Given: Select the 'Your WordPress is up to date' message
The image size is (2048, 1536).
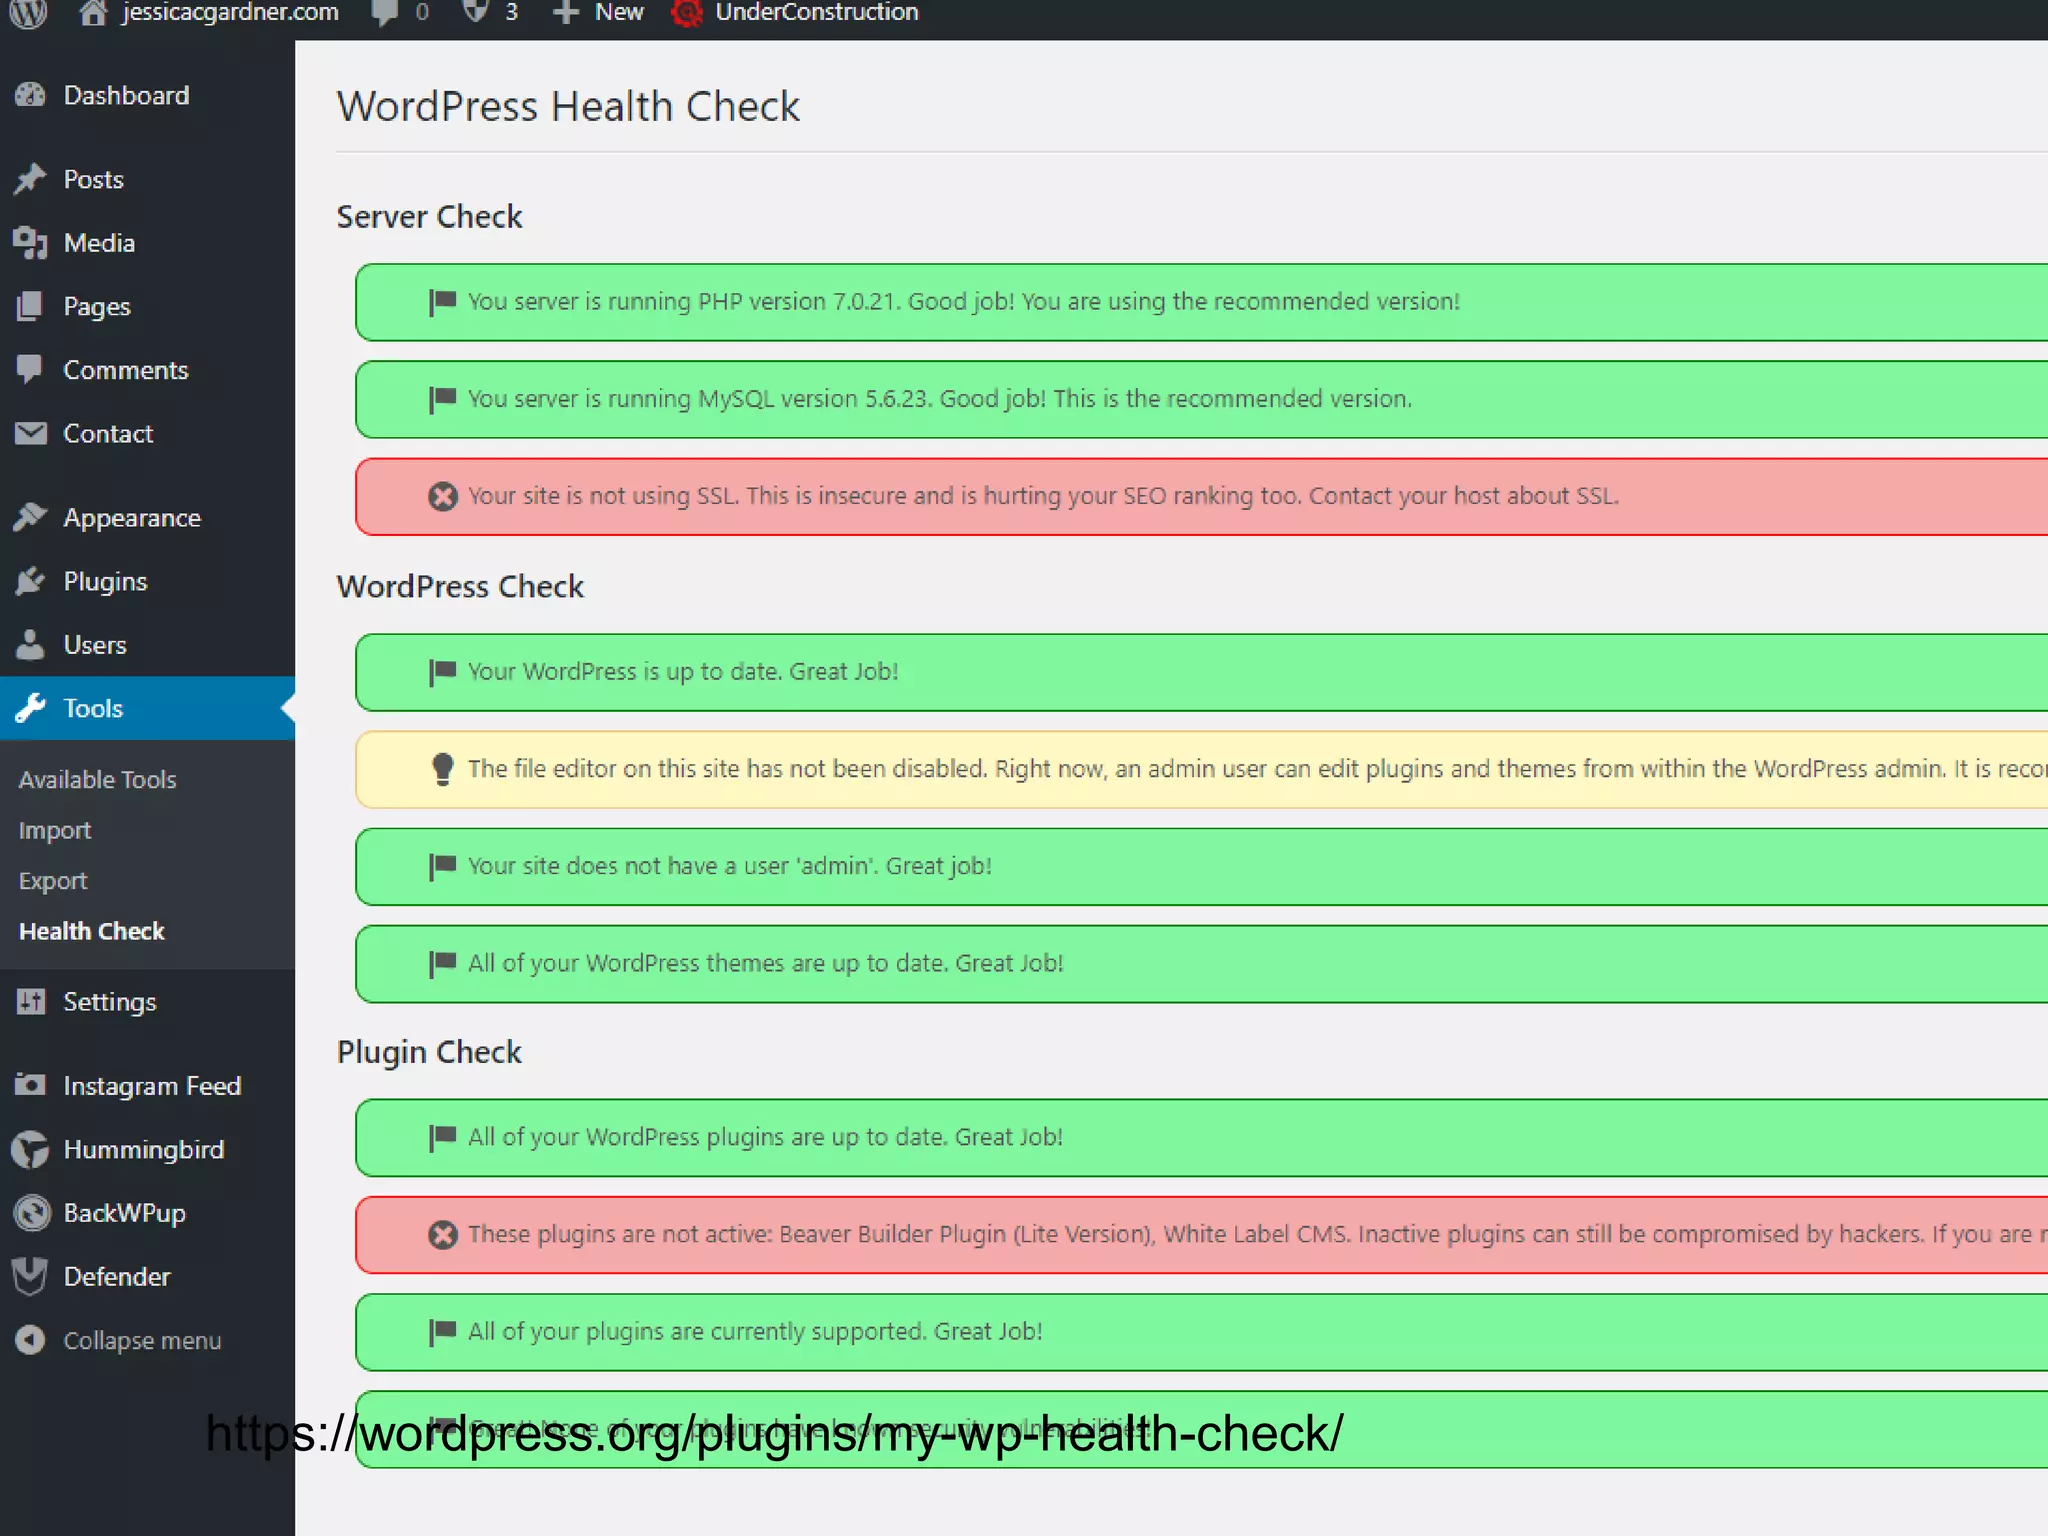Looking at the screenshot, I should (x=683, y=671).
